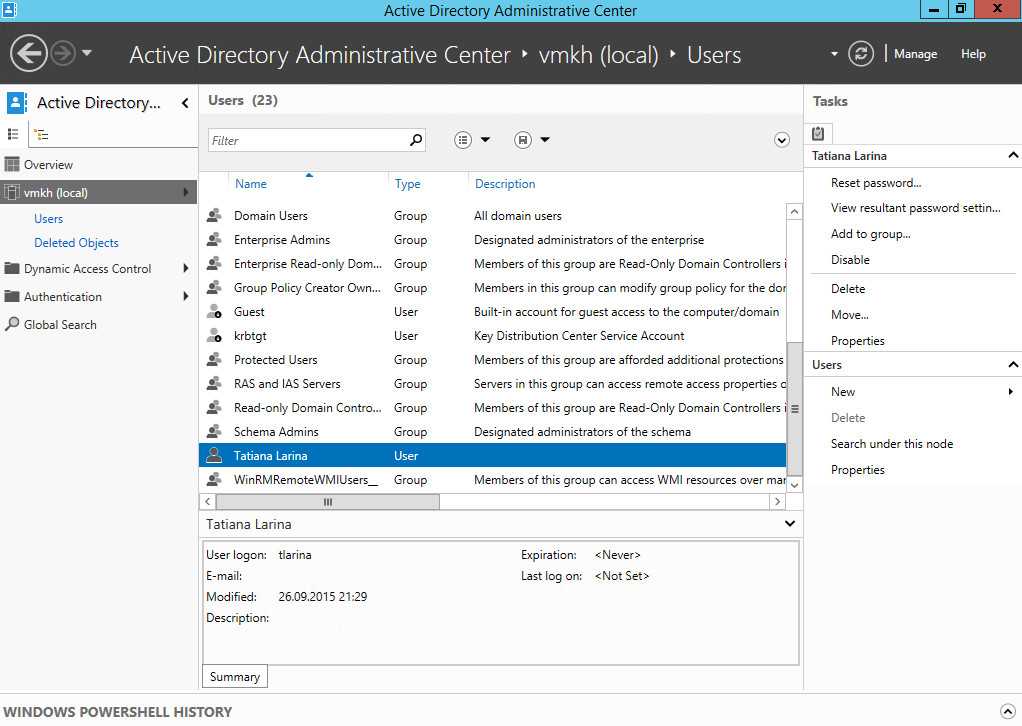Click the Guest user icon
This screenshot has width=1022, height=726.
pos(214,312)
